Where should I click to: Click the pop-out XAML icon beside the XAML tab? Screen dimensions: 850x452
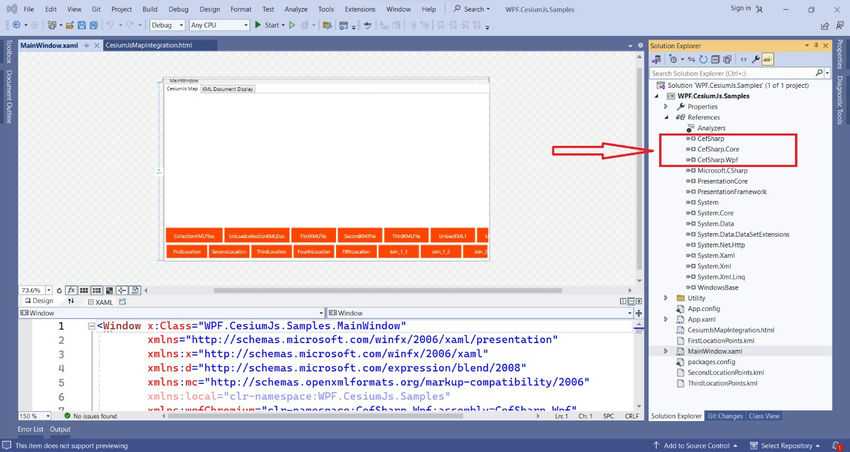[x=123, y=301]
